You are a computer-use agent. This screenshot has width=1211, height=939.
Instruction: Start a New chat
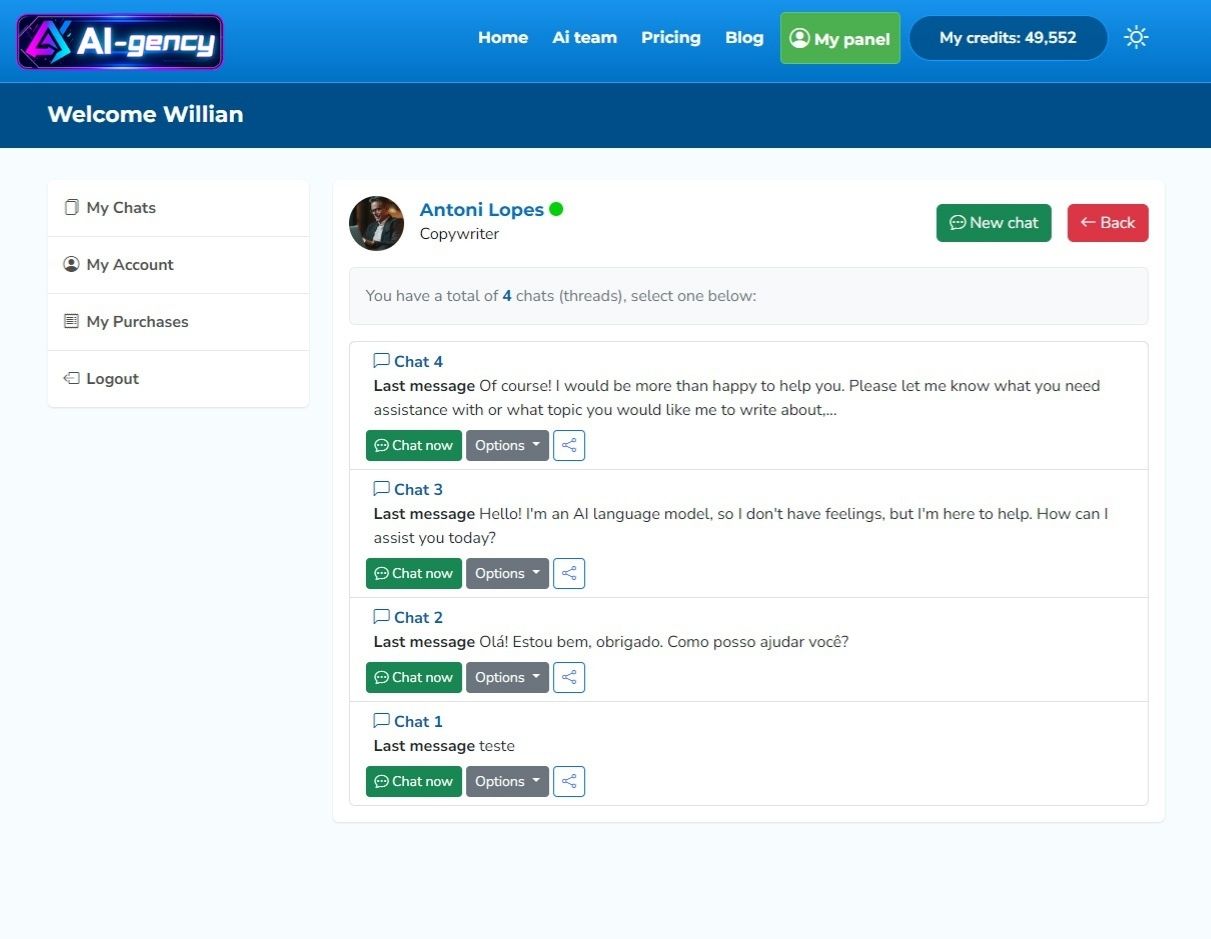point(993,223)
